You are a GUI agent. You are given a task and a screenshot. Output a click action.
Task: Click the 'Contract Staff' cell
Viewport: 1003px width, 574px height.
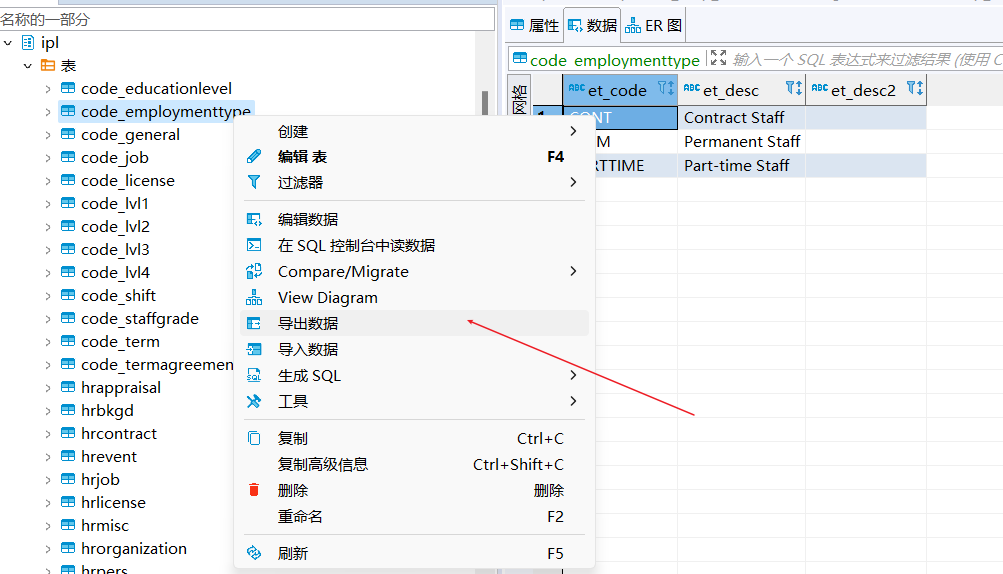pos(741,118)
